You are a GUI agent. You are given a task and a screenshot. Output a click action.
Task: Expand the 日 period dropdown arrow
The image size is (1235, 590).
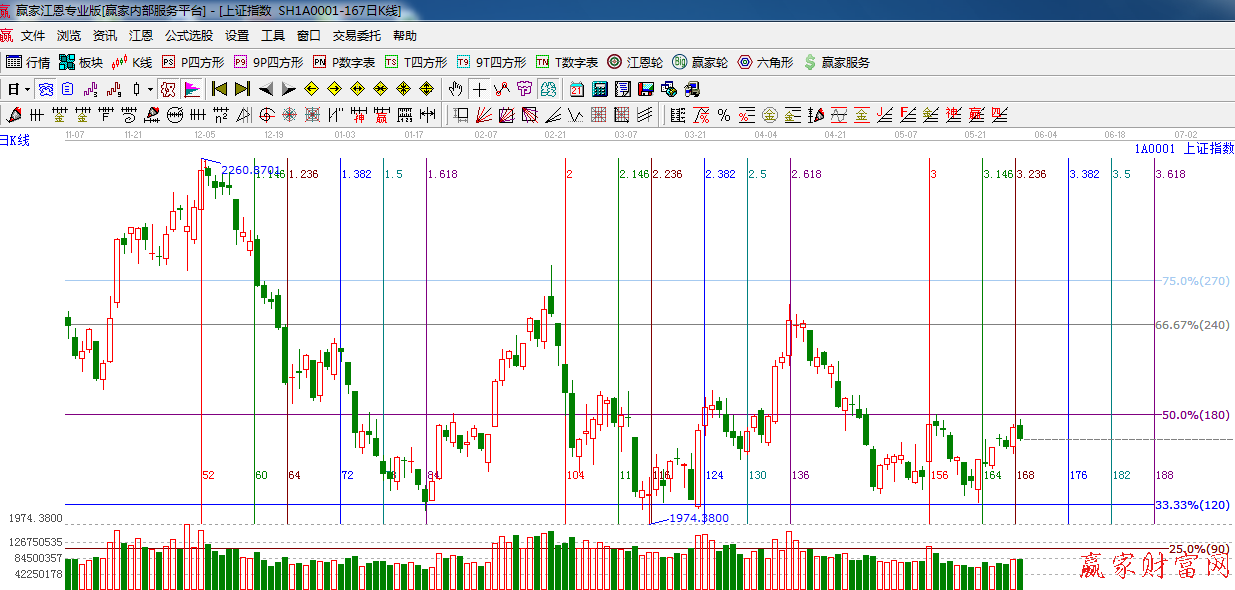[x=26, y=89]
